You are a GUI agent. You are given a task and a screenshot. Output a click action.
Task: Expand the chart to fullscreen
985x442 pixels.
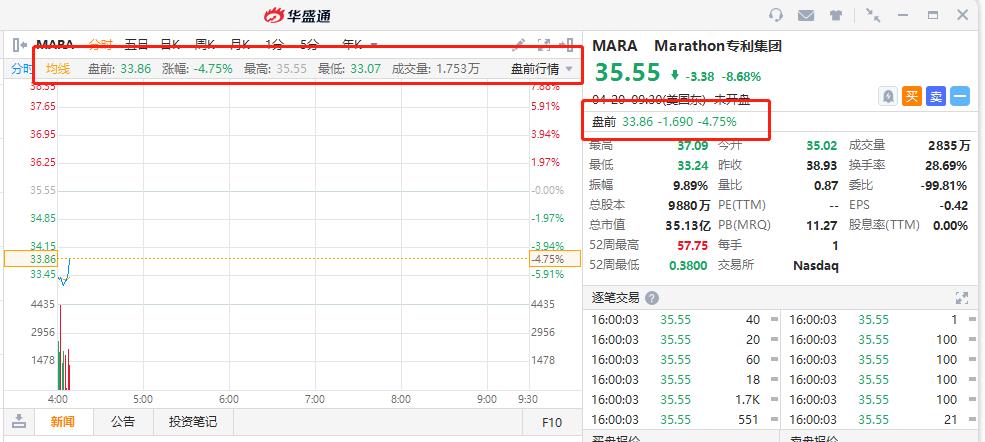pyautogui.click(x=544, y=45)
